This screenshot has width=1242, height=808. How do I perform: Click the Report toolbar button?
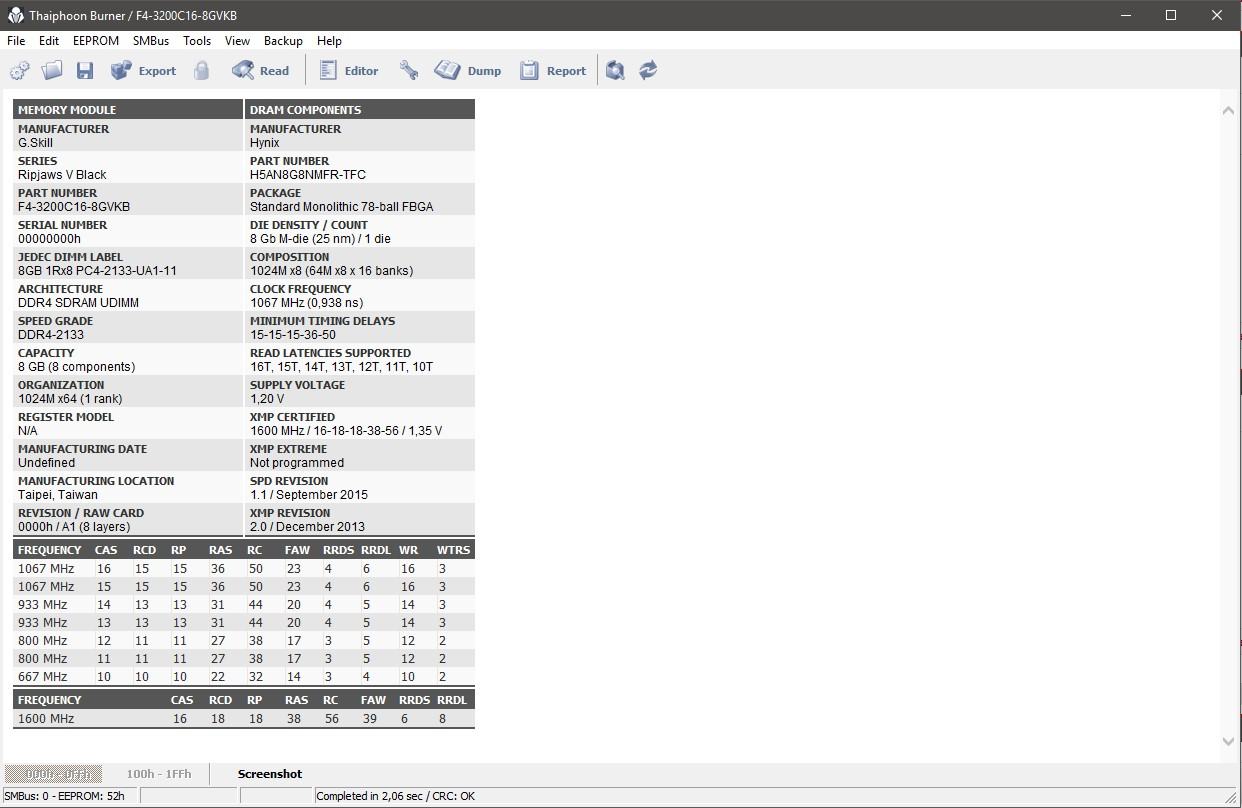pos(553,70)
